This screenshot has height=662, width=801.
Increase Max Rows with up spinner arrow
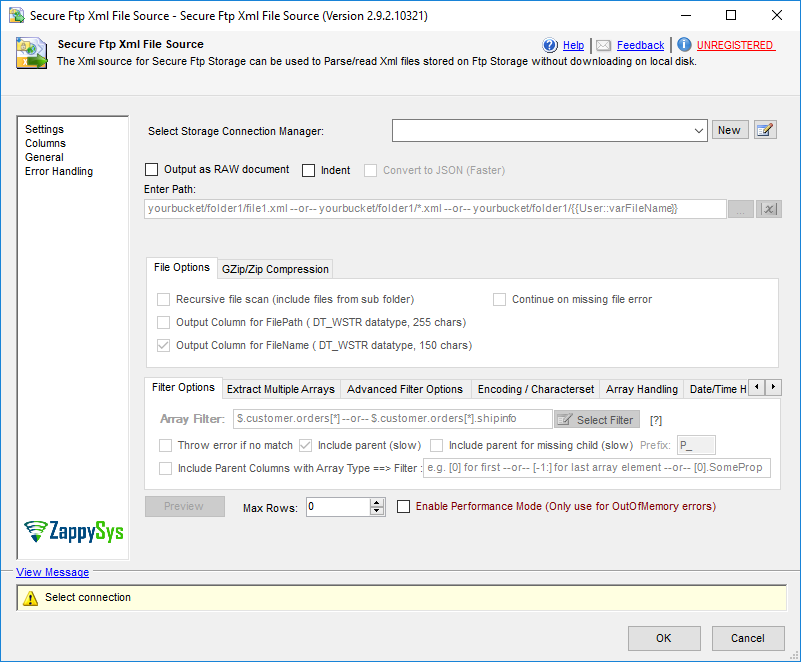coord(377,503)
